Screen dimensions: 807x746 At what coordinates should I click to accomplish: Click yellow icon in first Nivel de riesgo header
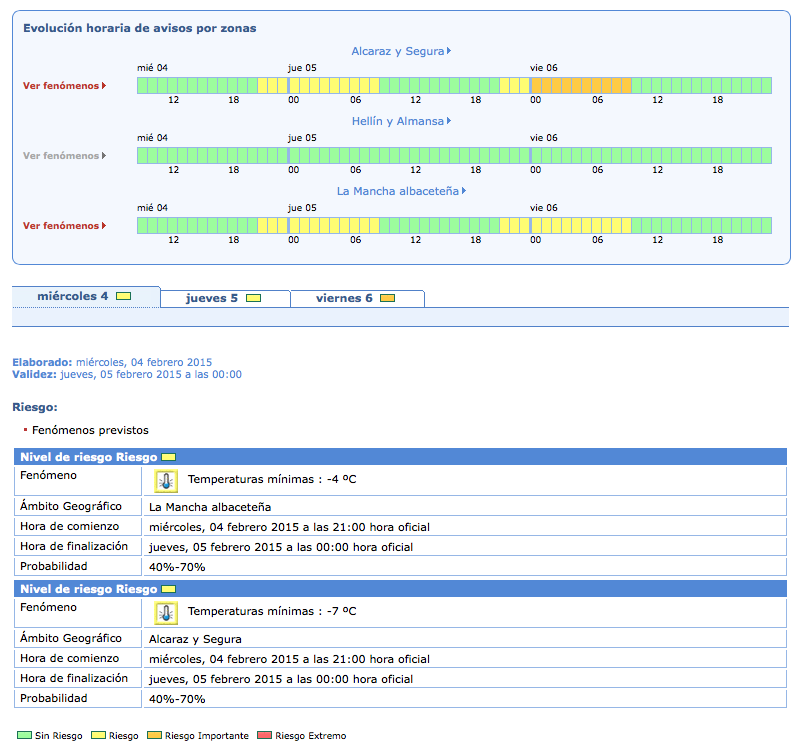169,457
